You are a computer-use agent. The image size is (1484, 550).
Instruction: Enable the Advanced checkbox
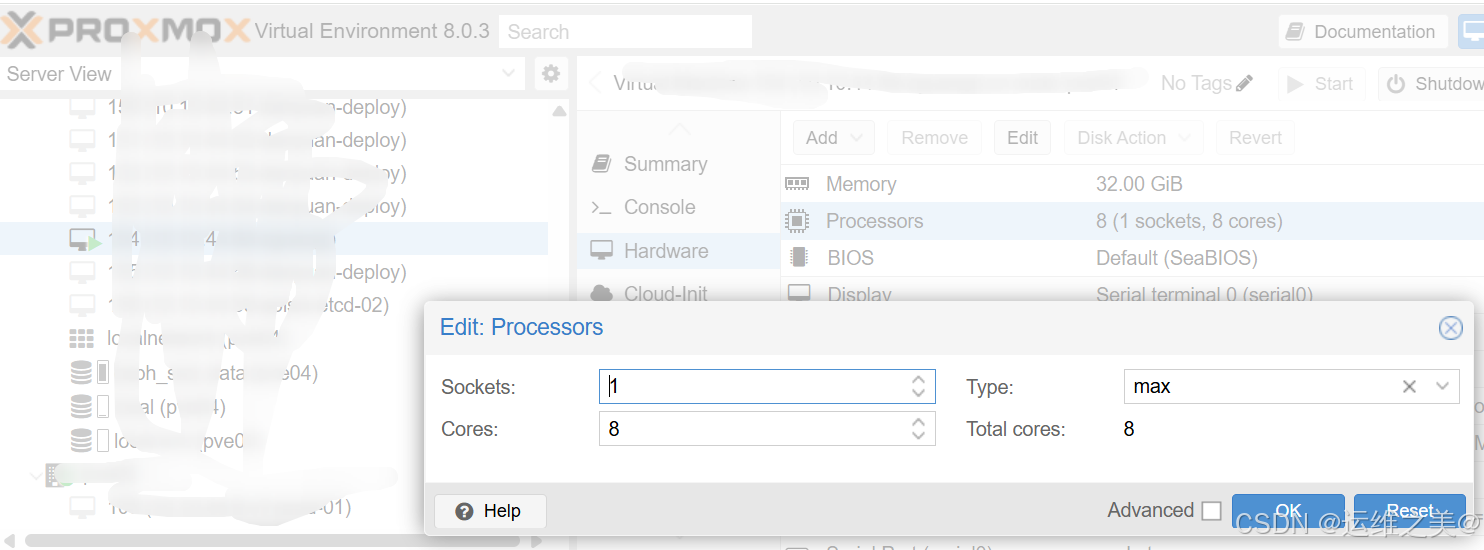1211,511
